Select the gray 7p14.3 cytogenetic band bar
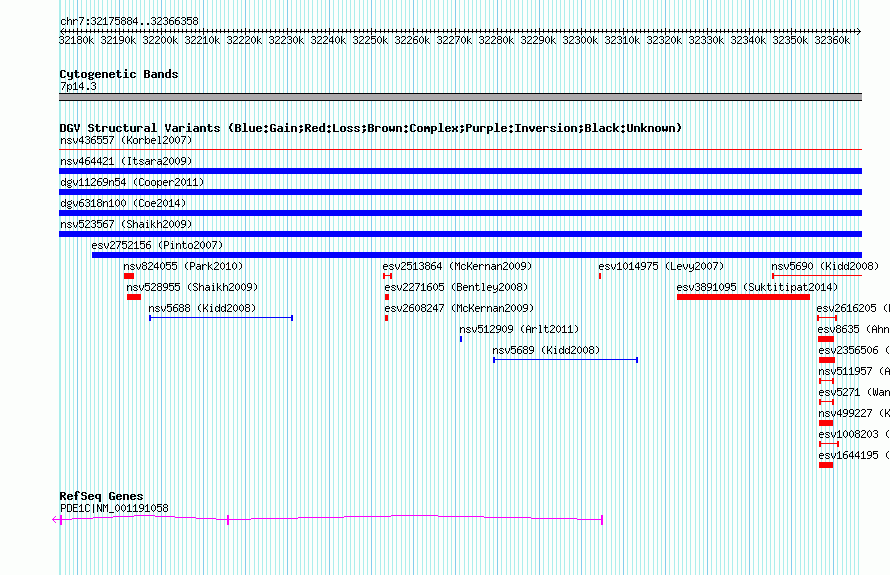Viewport: 890px width, 575px height. click(460, 97)
